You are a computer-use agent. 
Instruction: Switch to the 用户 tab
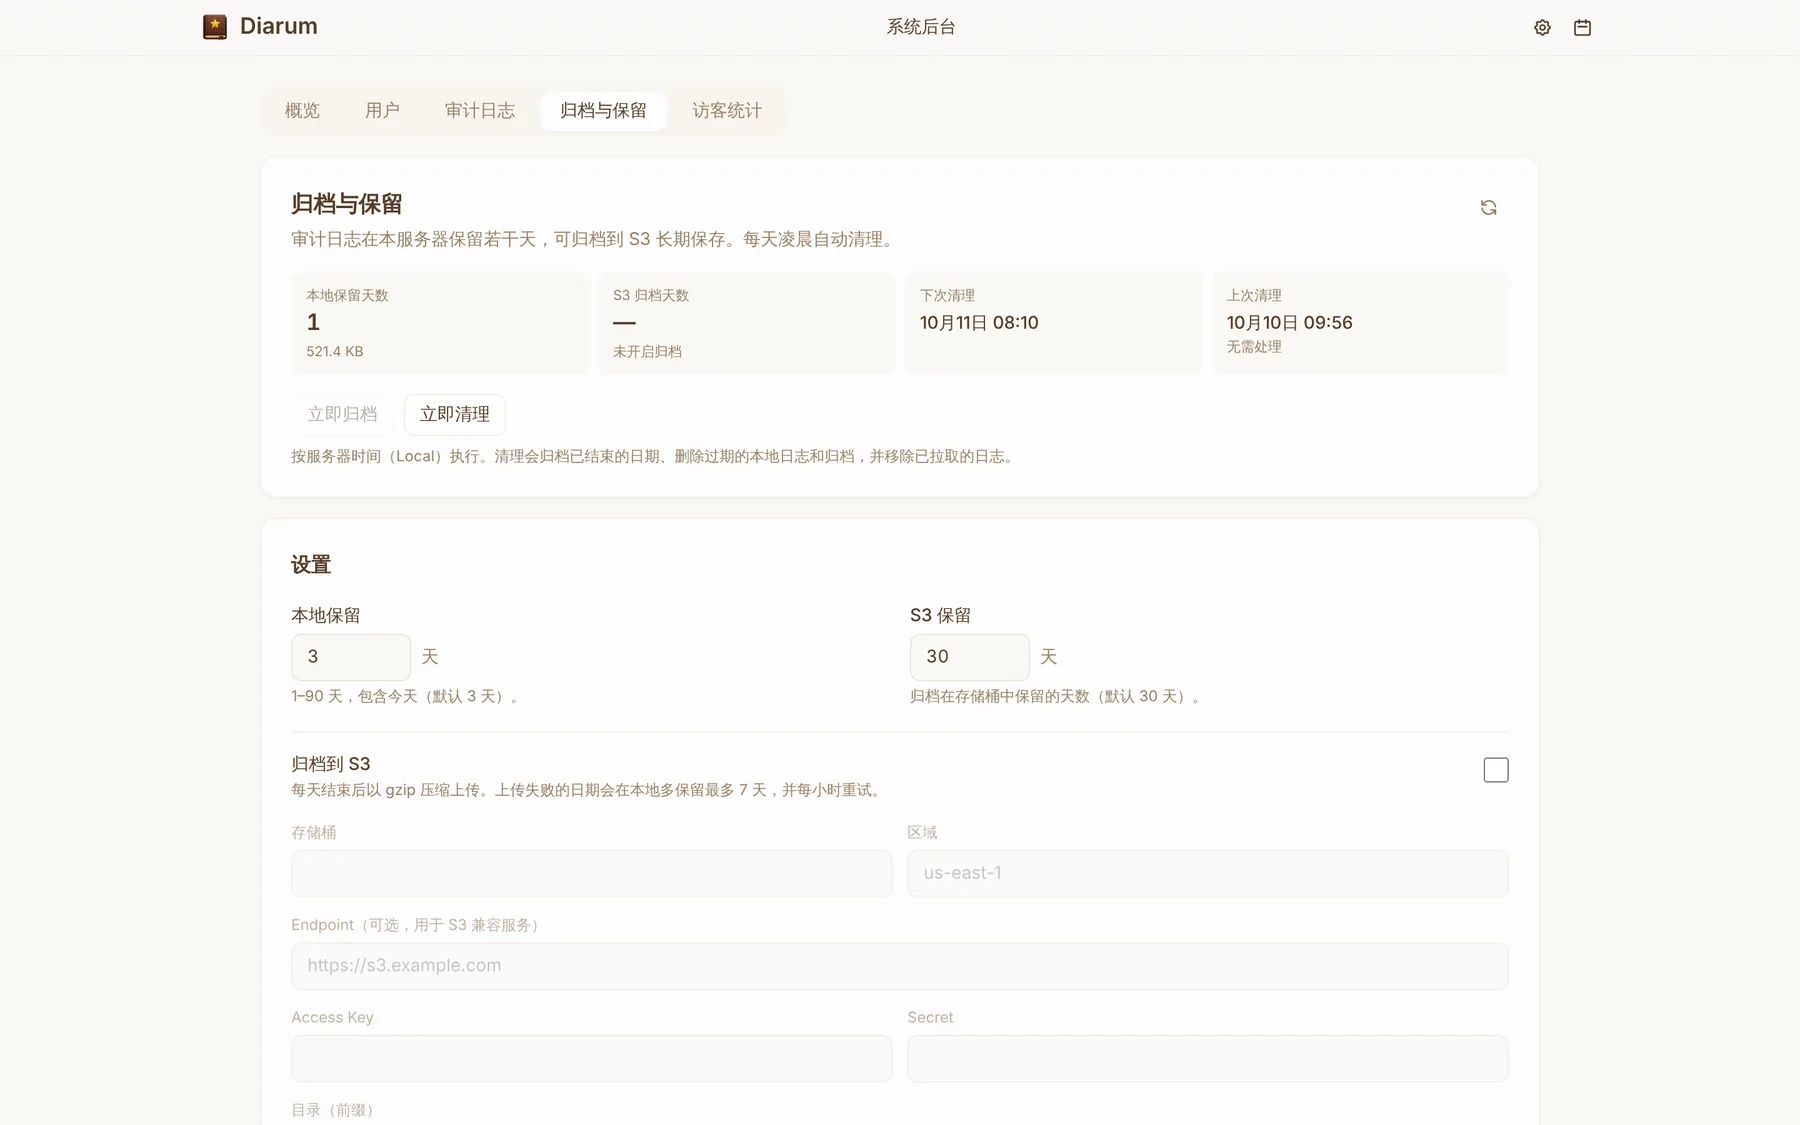click(382, 111)
